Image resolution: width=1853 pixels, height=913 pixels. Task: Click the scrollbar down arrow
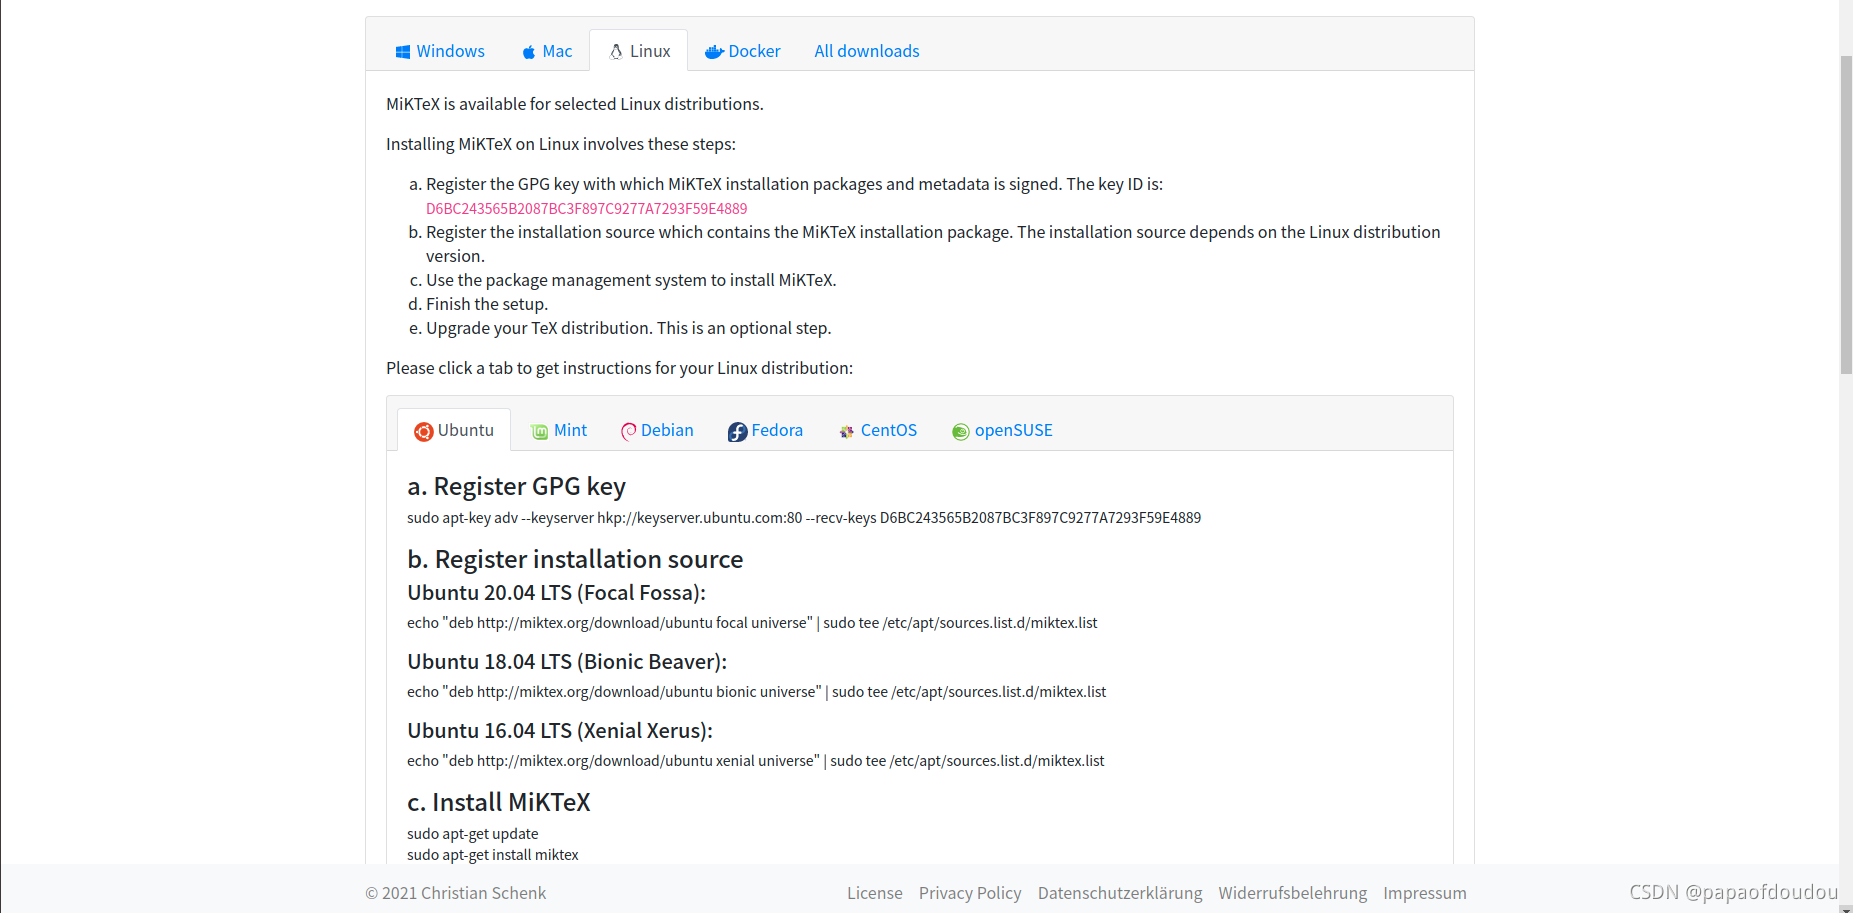pyautogui.click(x=1846, y=909)
